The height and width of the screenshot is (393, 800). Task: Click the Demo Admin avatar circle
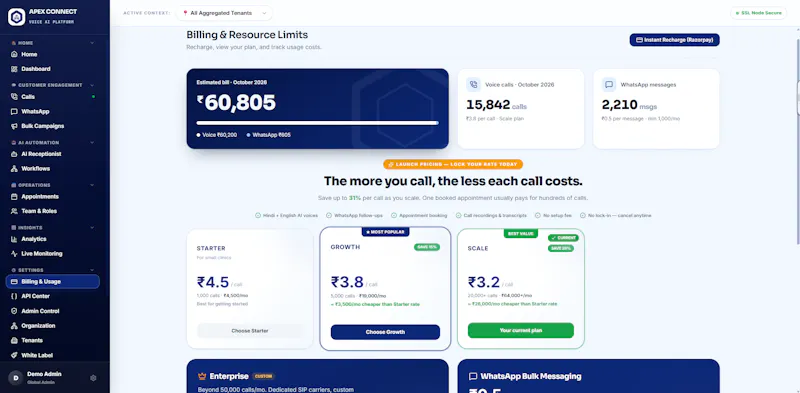tap(15, 378)
